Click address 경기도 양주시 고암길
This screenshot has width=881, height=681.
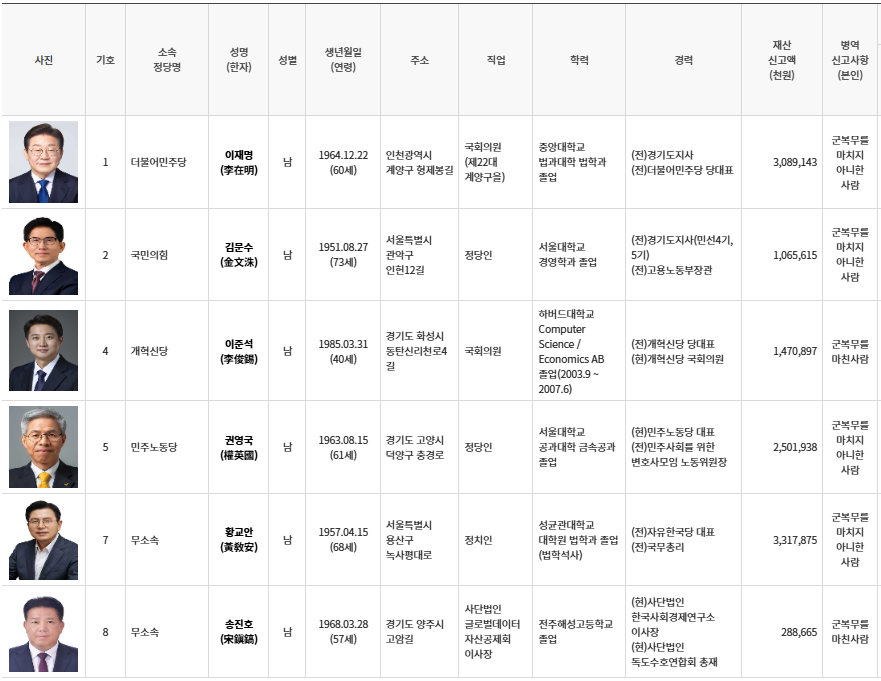click(415, 632)
